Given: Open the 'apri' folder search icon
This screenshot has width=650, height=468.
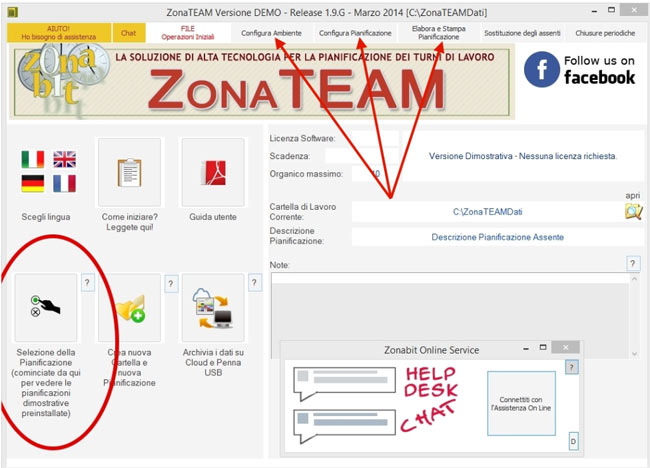Looking at the screenshot, I should click(x=633, y=211).
